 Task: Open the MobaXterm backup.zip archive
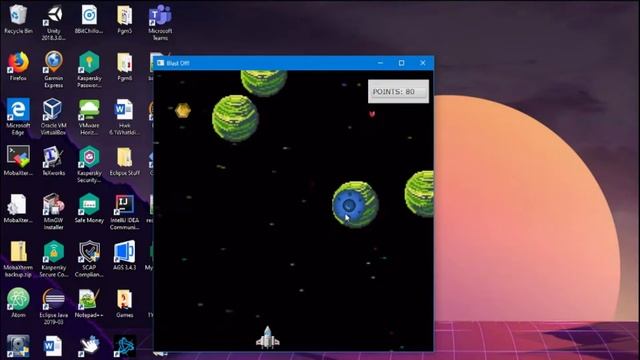[18, 259]
